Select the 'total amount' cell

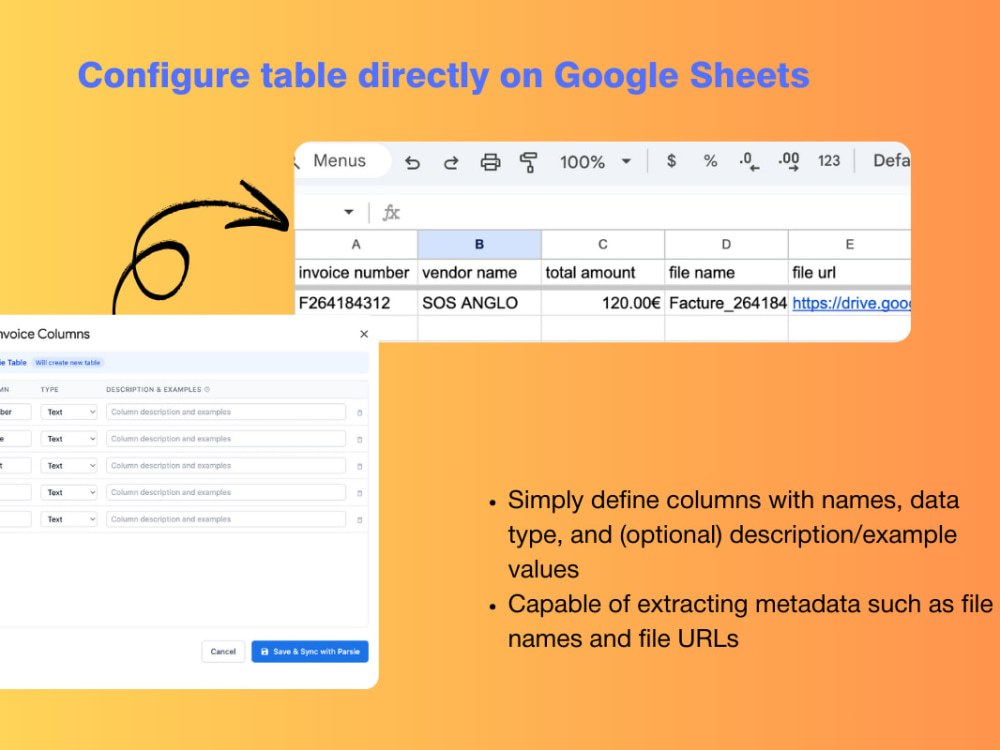tap(603, 272)
